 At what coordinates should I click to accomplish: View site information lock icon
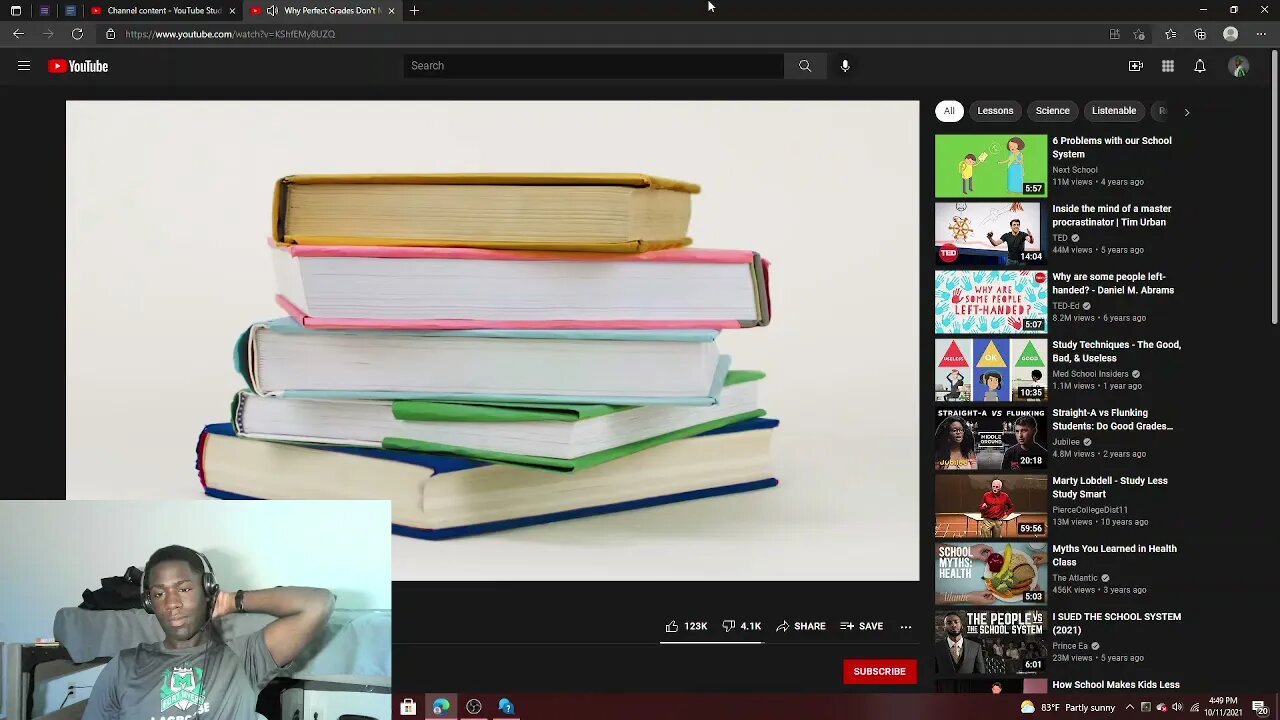pos(111,34)
